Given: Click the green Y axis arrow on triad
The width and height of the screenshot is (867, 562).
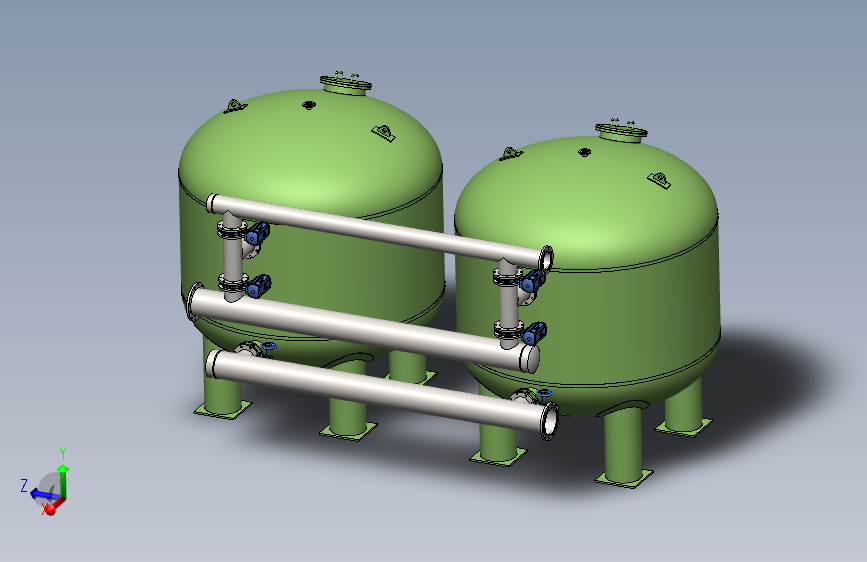Looking at the screenshot, I should click(63, 480).
